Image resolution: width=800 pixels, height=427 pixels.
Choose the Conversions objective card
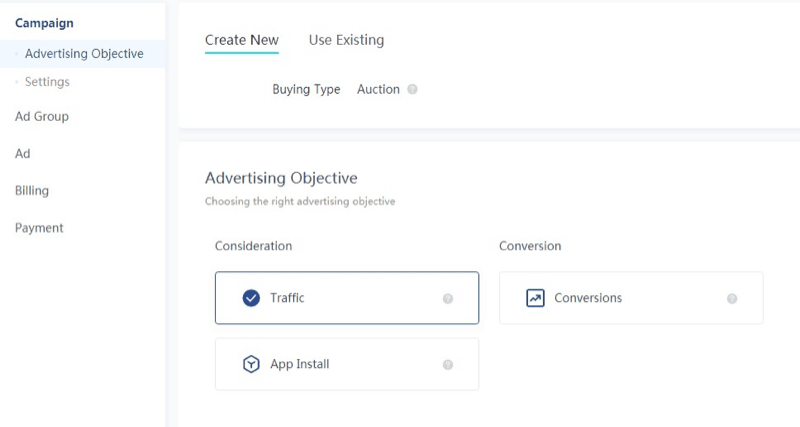tap(630, 298)
